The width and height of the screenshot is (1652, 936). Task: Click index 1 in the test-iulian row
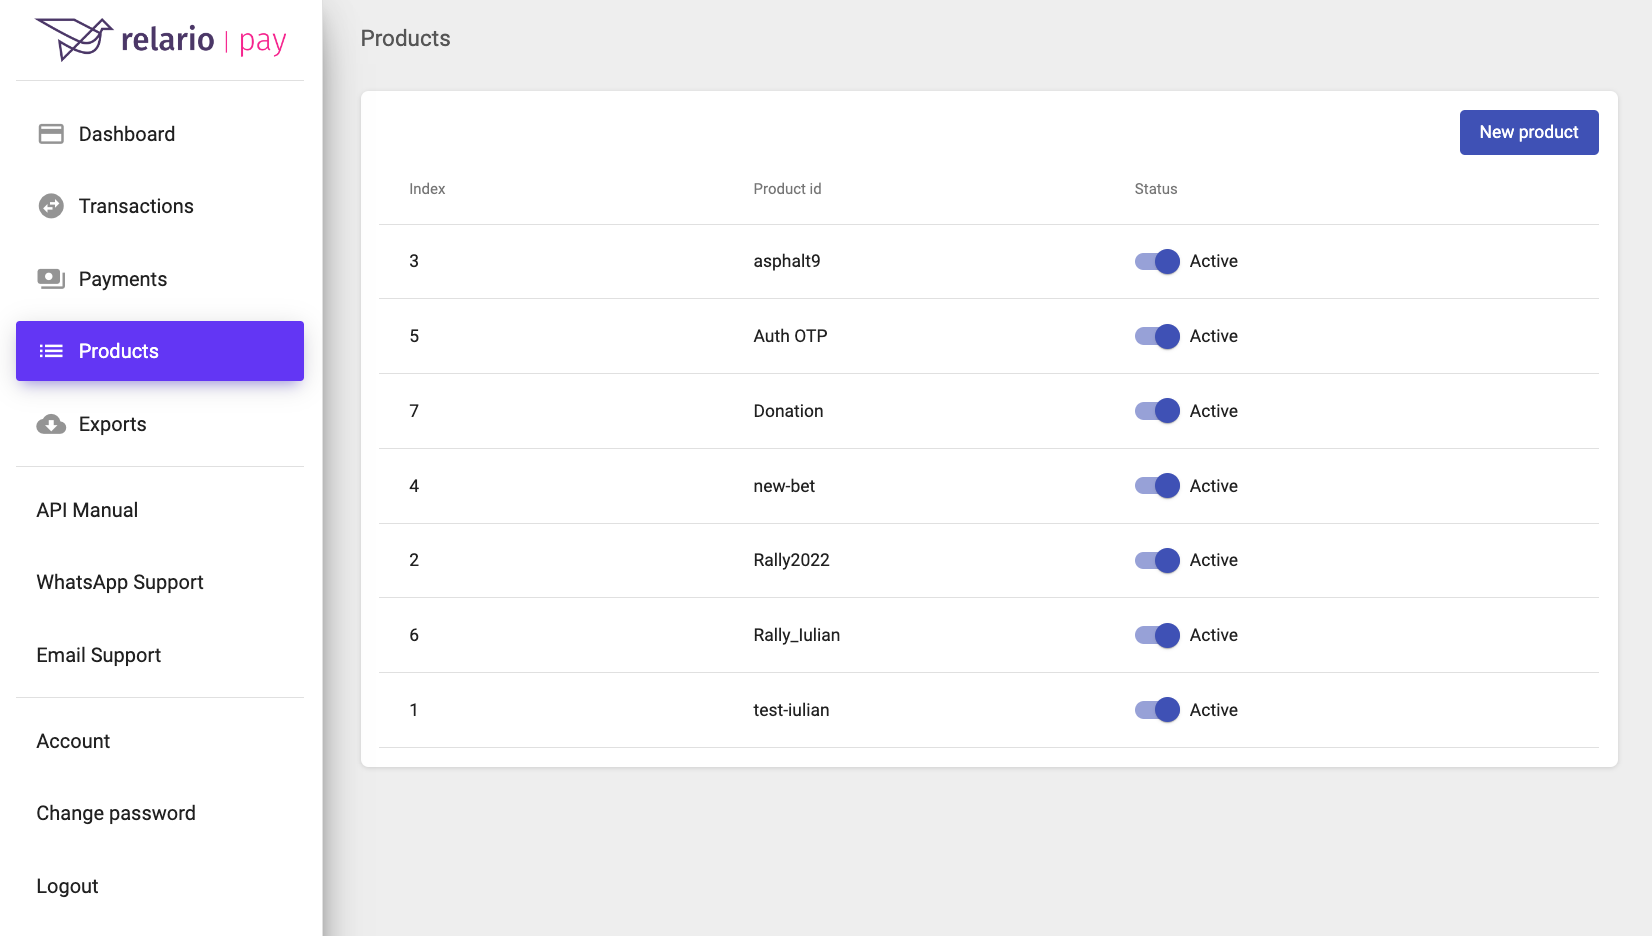414,710
